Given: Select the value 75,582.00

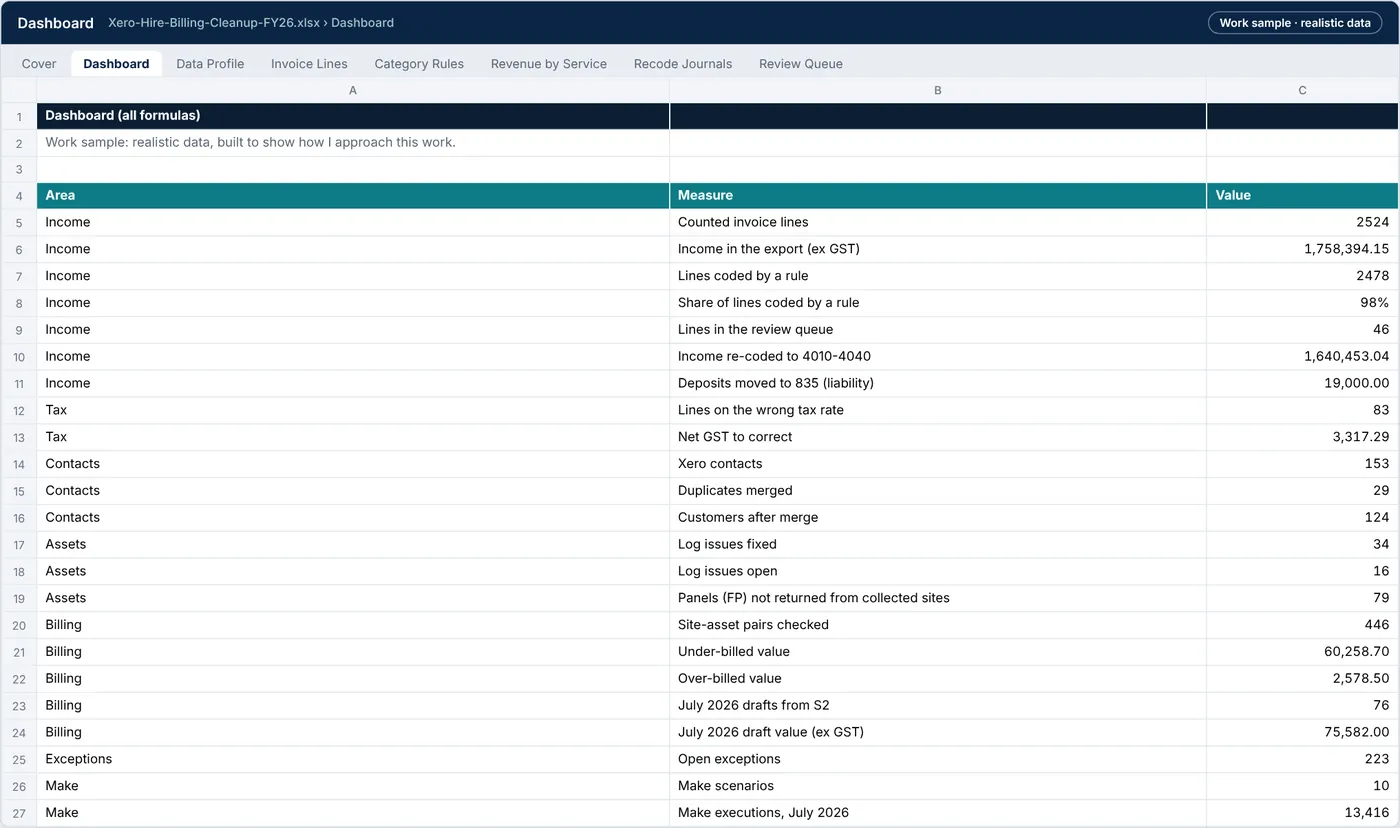Looking at the screenshot, I should [x=1303, y=732].
